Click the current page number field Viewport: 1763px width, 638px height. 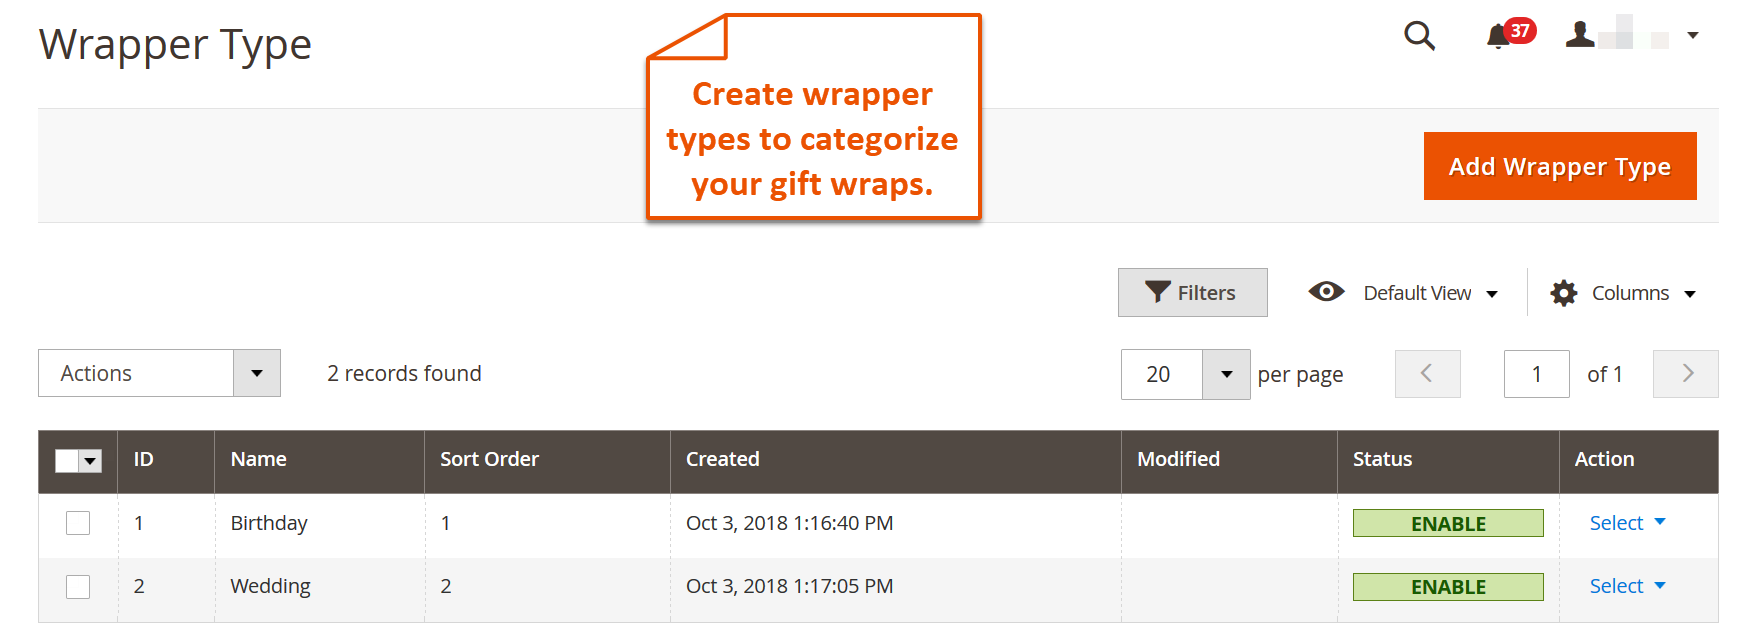(x=1537, y=374)
